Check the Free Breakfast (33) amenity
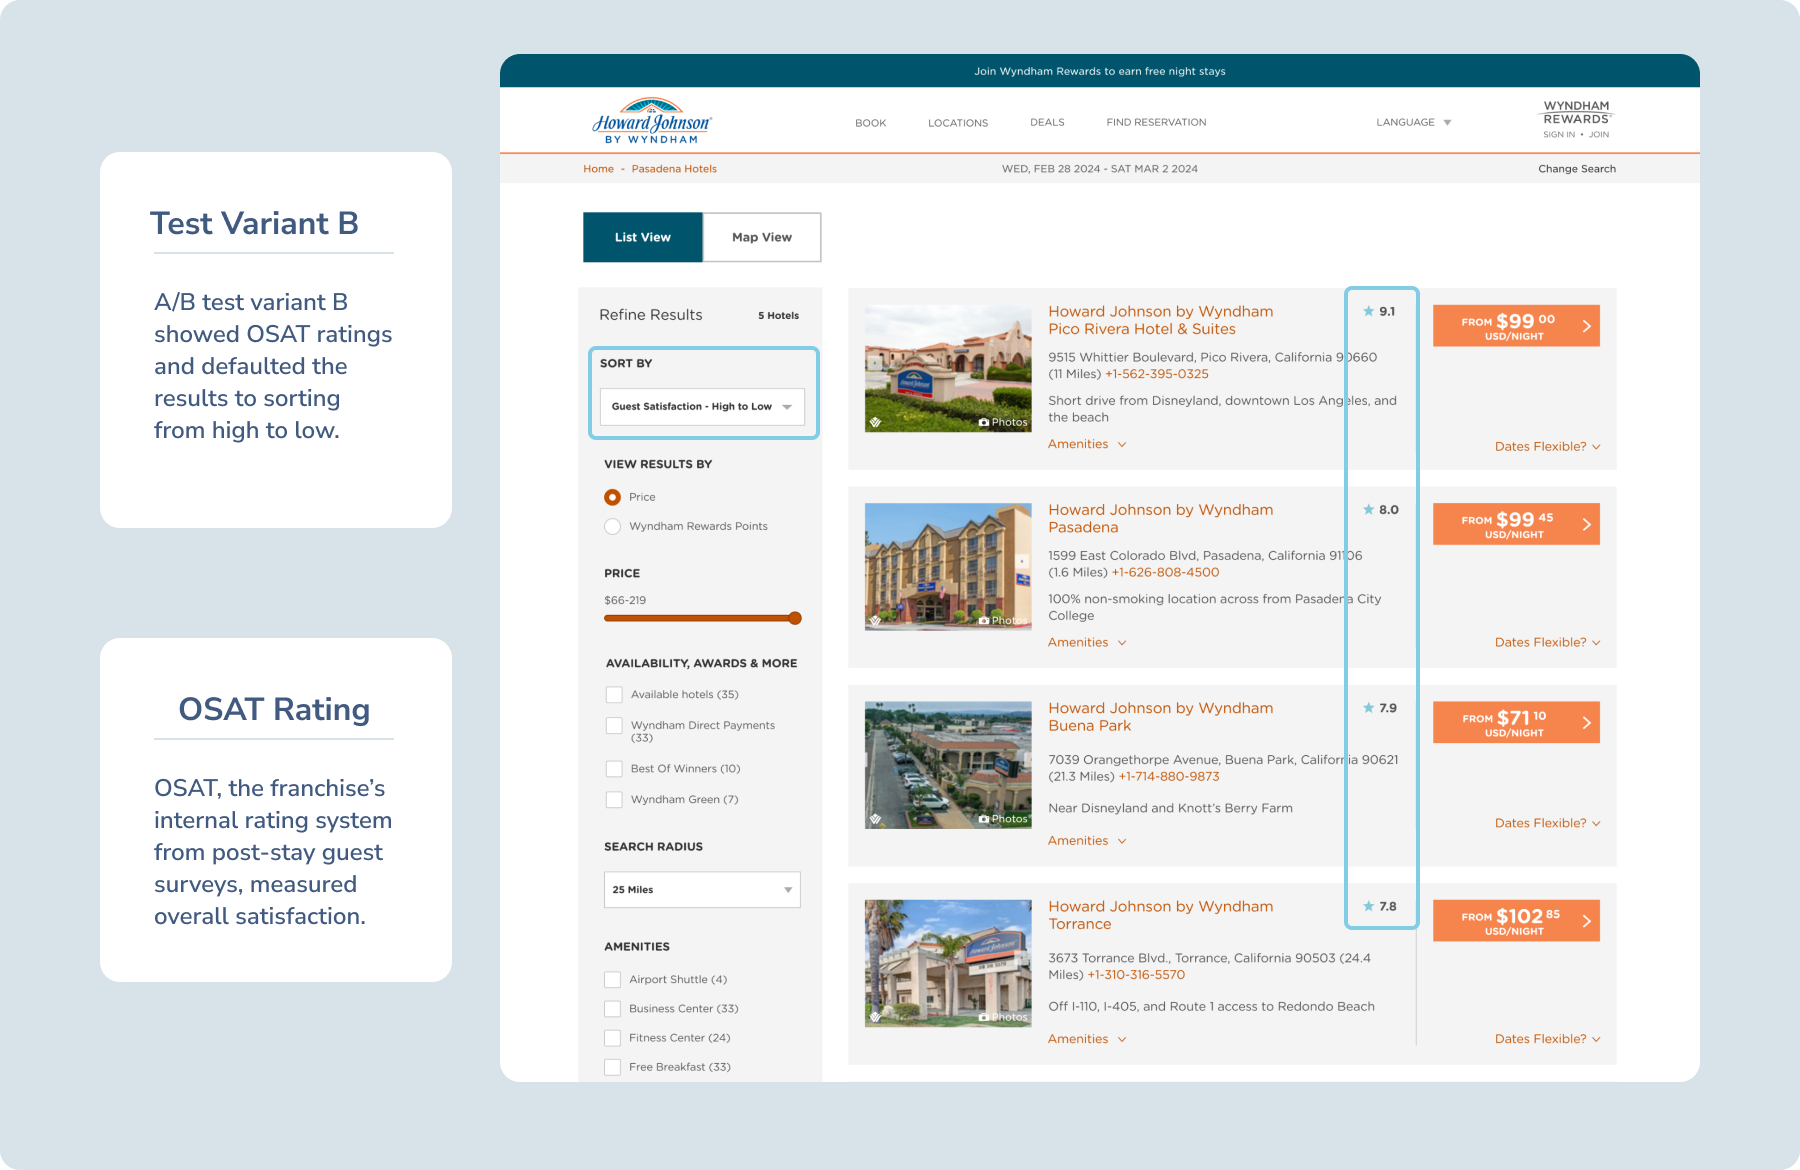Image resolution: width=1800 pixels, height=1170 pixels. pos(612,1067)
